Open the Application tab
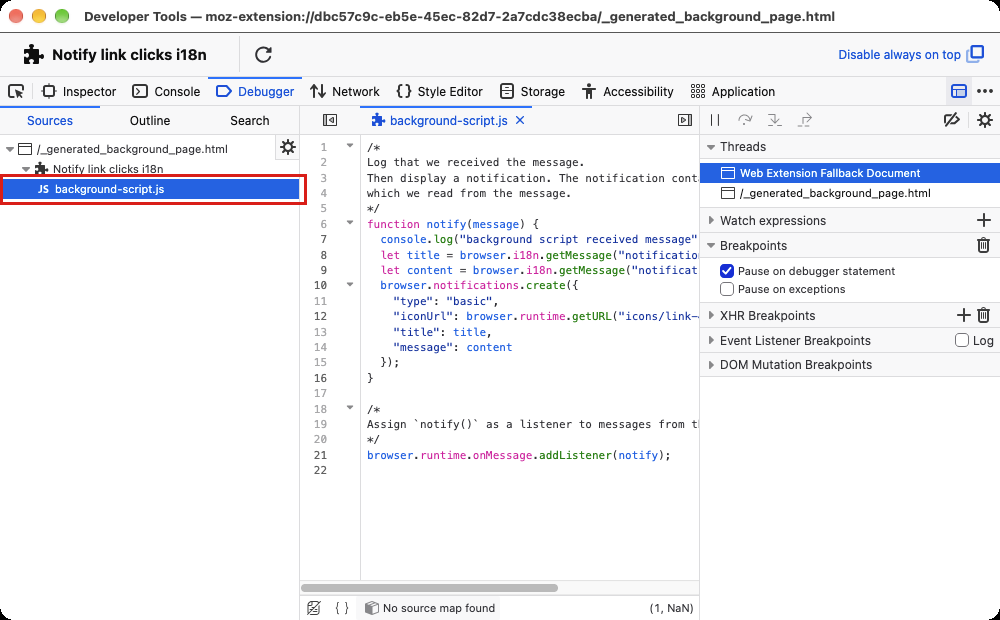Screen dimensions: 1000x620 coord(733,91)
